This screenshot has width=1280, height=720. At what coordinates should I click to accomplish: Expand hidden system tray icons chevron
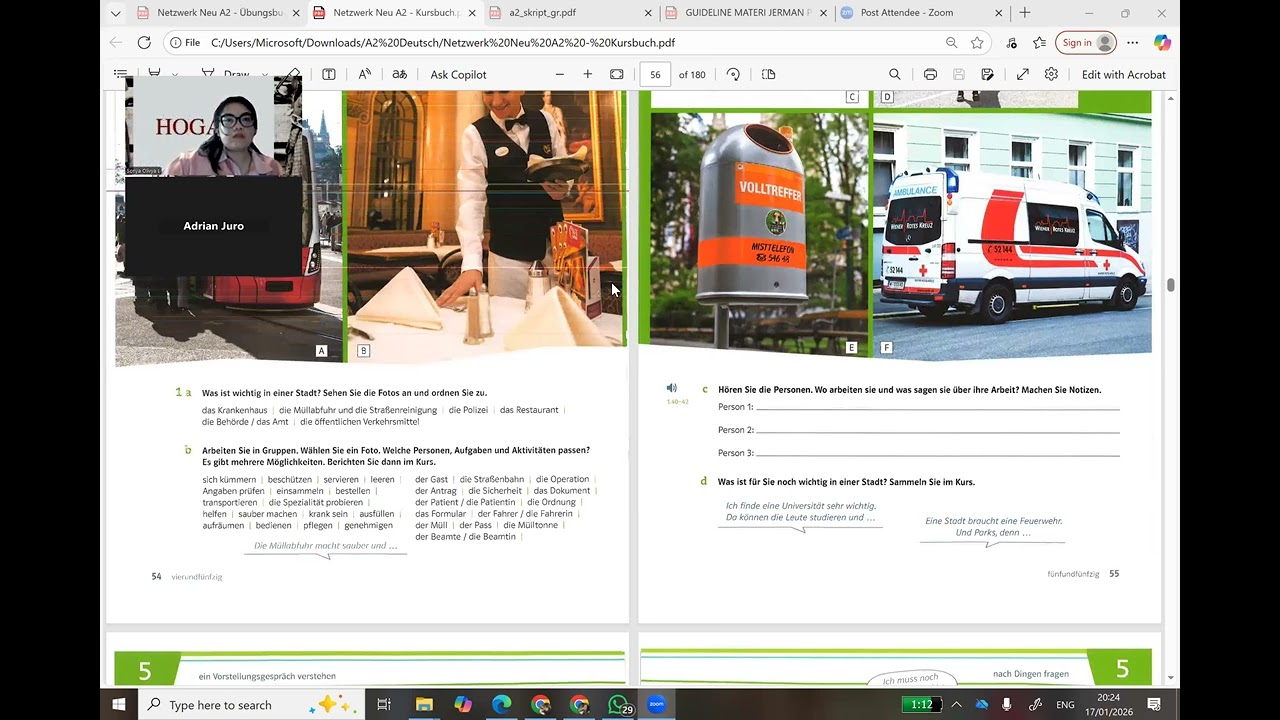(x=956, y=704)
